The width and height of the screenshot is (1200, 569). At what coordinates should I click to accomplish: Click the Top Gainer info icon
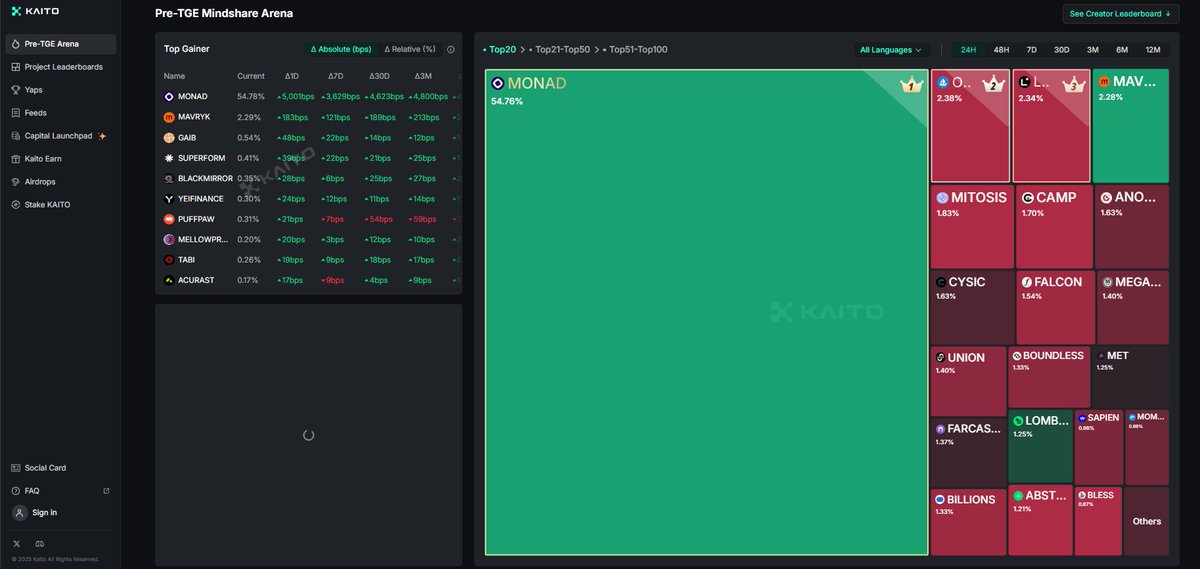450,49
